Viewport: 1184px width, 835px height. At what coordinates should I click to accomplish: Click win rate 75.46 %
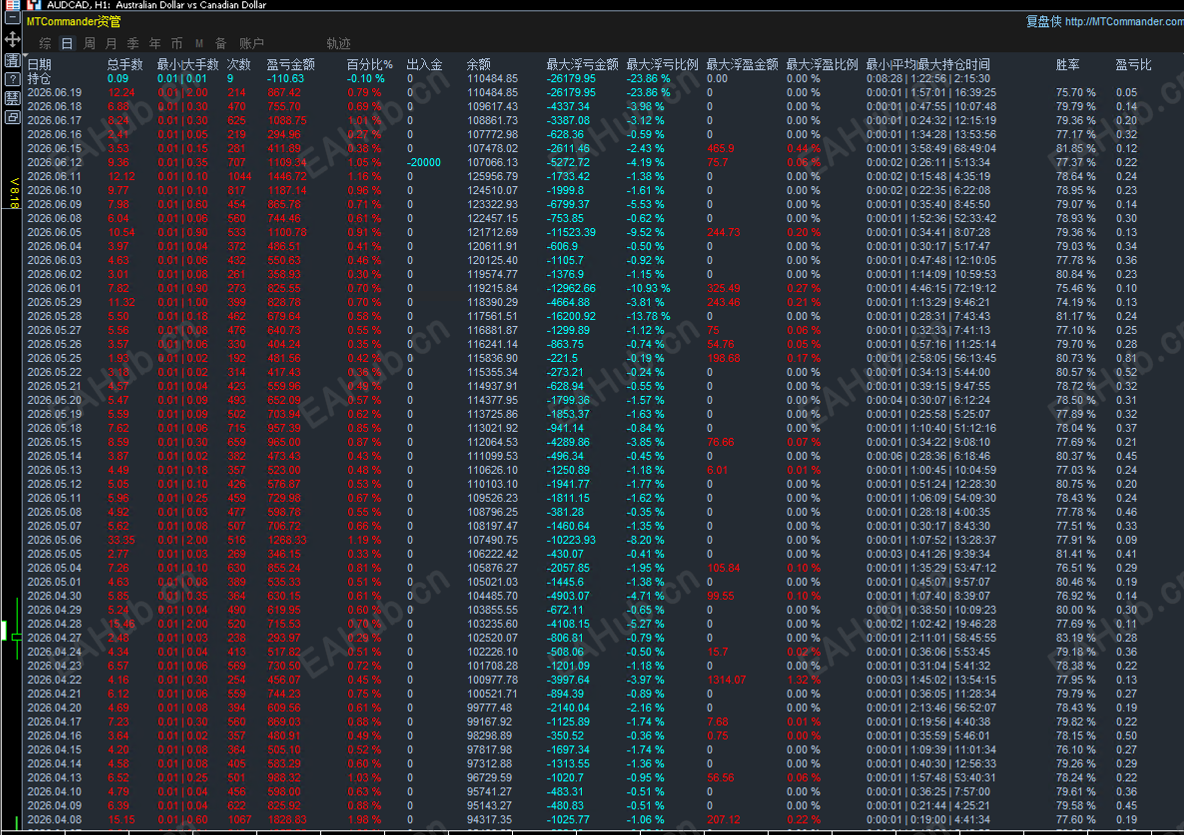click(1075, 288)
